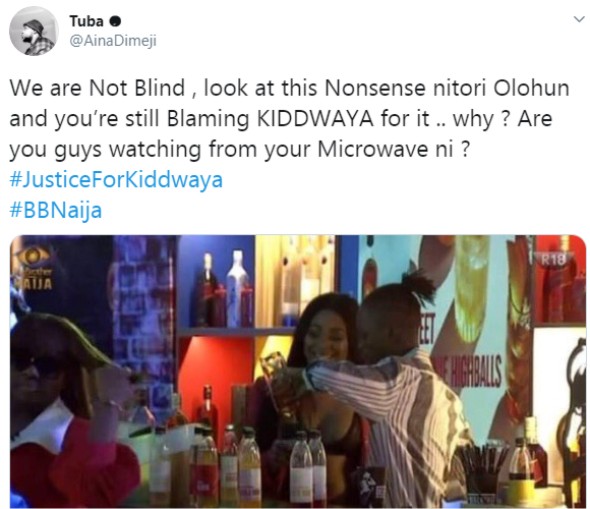Open Tuba's profile avatar picture
The width and height of the screenshot is (590, 509).
(33, 31)
